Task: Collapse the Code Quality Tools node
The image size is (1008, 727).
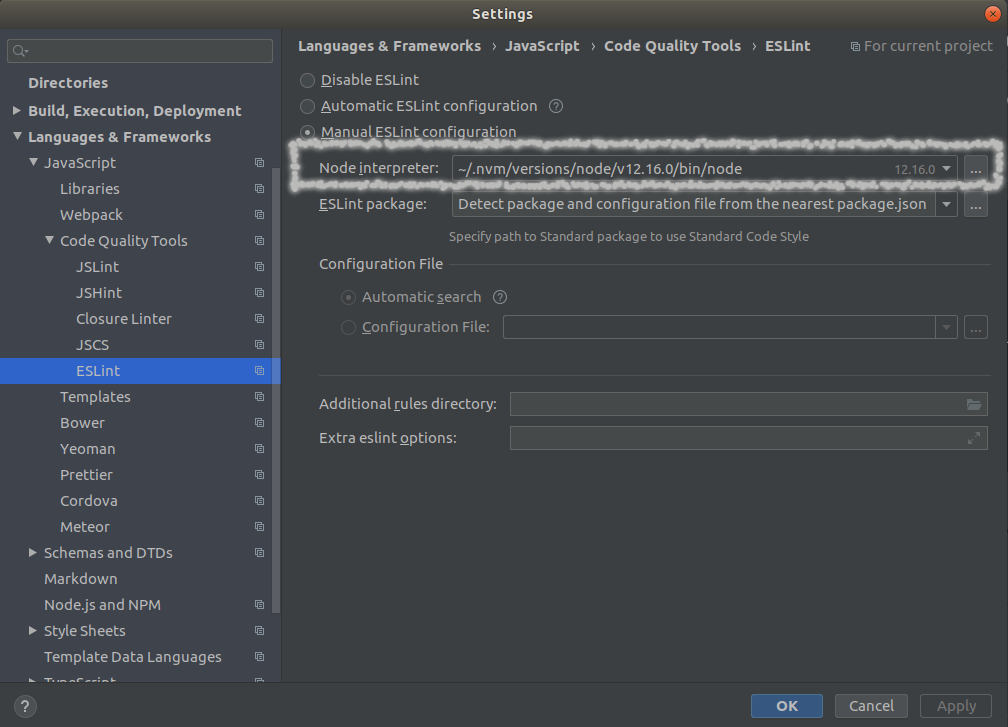Action: coord(50,240)
